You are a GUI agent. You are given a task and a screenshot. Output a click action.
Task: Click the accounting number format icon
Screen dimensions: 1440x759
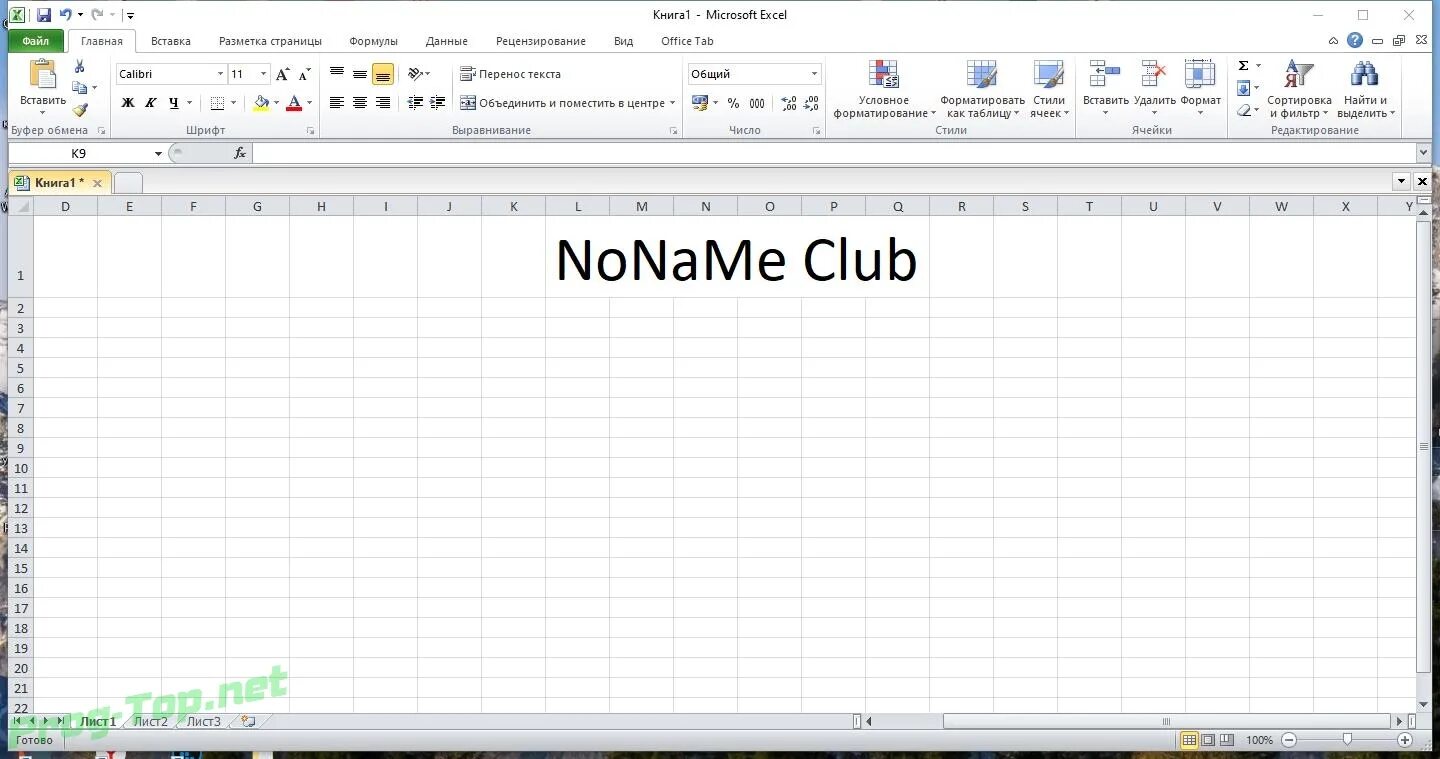pyautogui.click(x=700, y=103)
